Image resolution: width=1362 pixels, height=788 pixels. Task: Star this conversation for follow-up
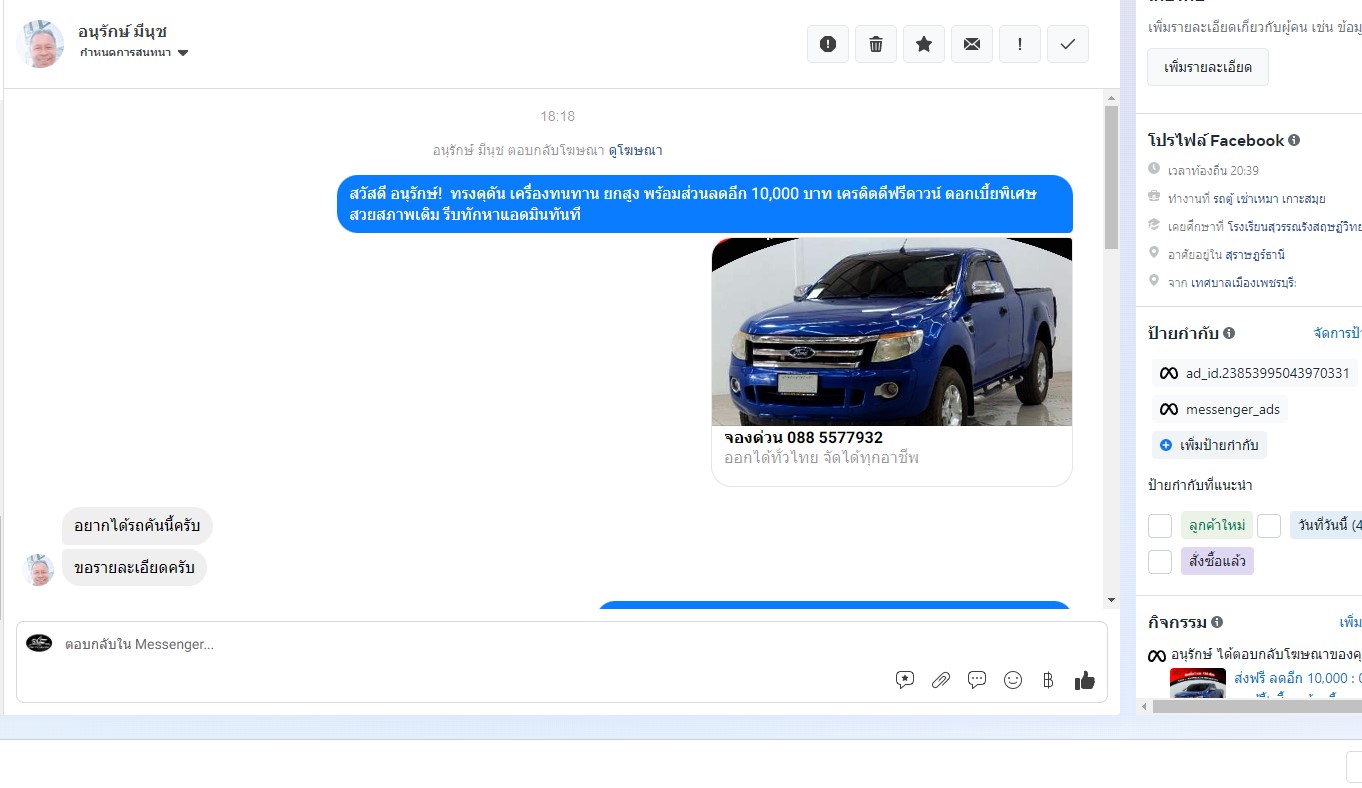pyautogui.click(x=924, y=44)
